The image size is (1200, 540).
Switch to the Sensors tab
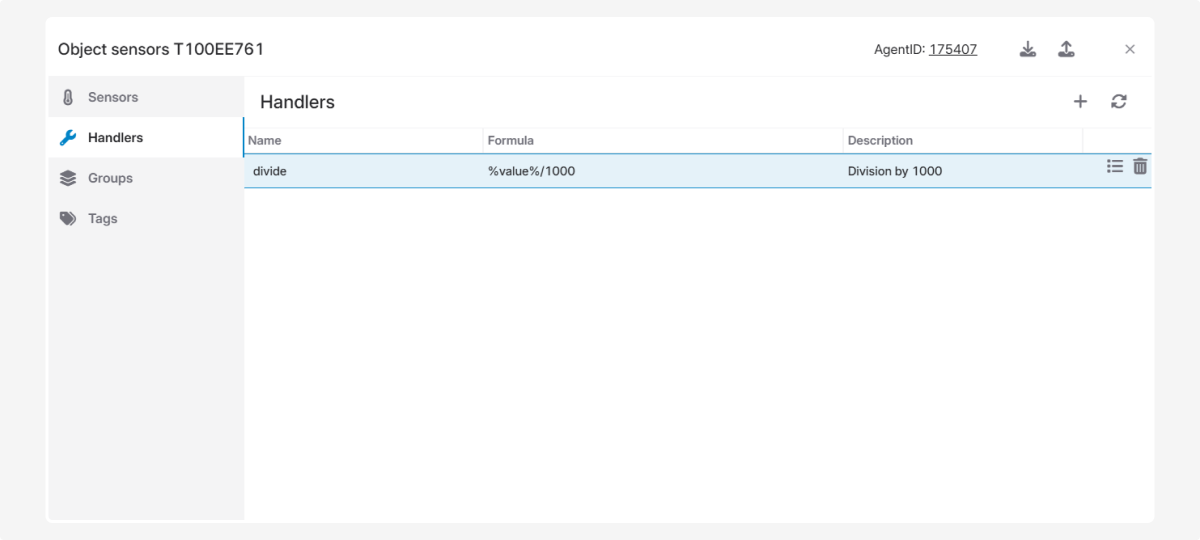[x=113, y=97]
